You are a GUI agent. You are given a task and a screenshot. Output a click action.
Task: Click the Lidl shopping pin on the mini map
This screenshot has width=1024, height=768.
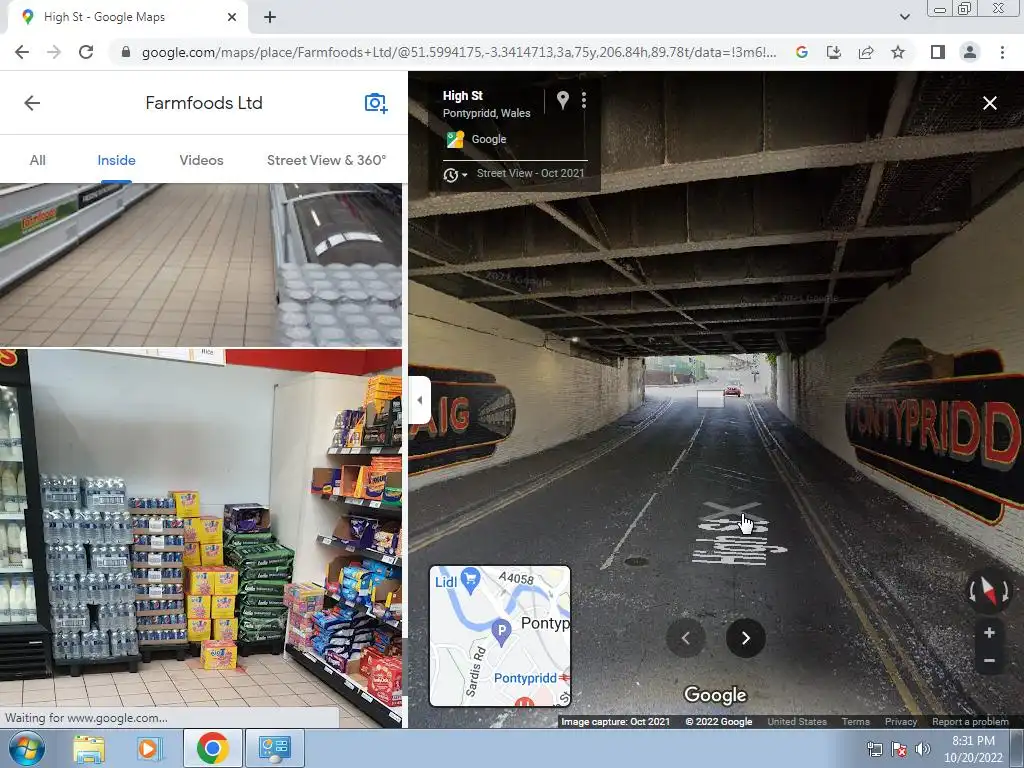[x=470, y=578]
